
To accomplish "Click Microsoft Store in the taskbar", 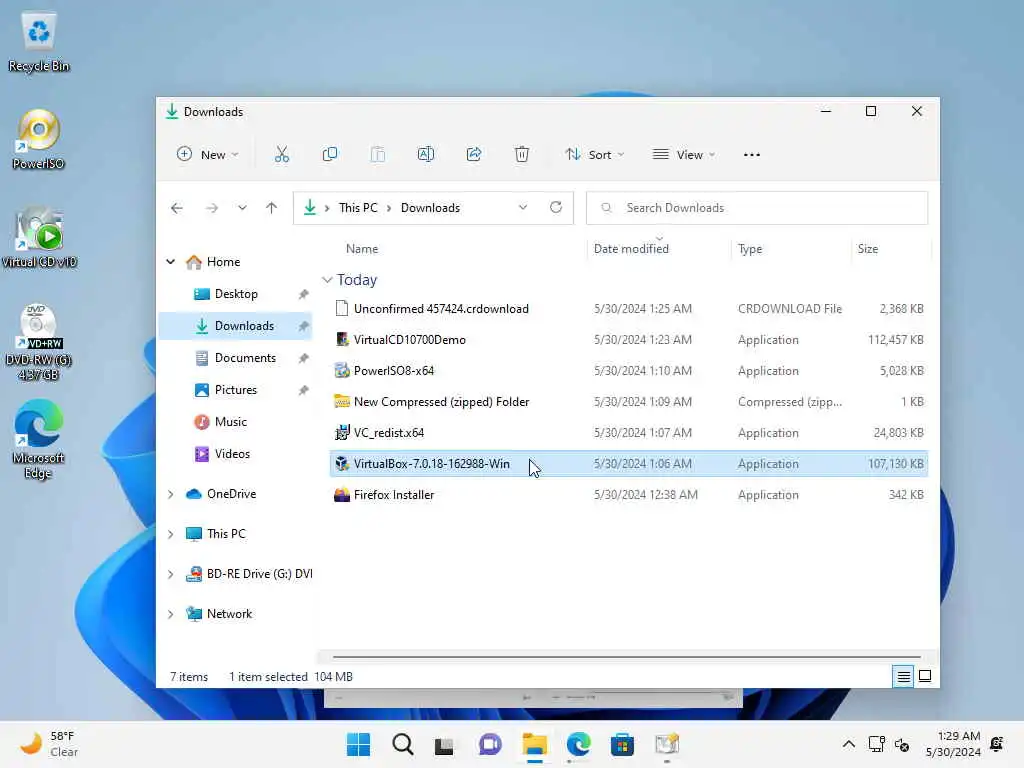I will point(622,744).
